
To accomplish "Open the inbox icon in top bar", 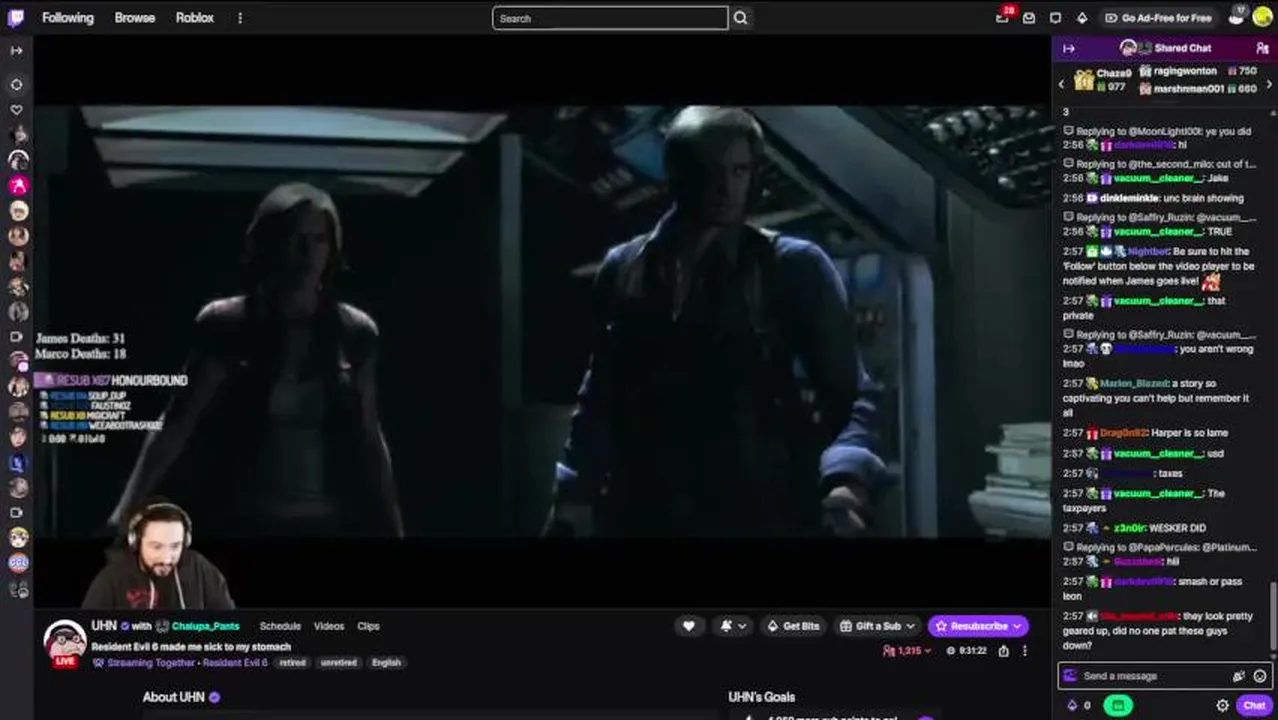I will (x=1029, y=18).
